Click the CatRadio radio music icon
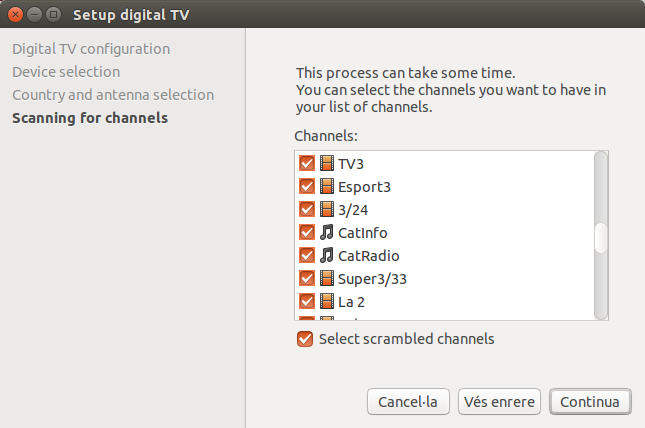Screen dimensions: 645x428 pos(326,255)
